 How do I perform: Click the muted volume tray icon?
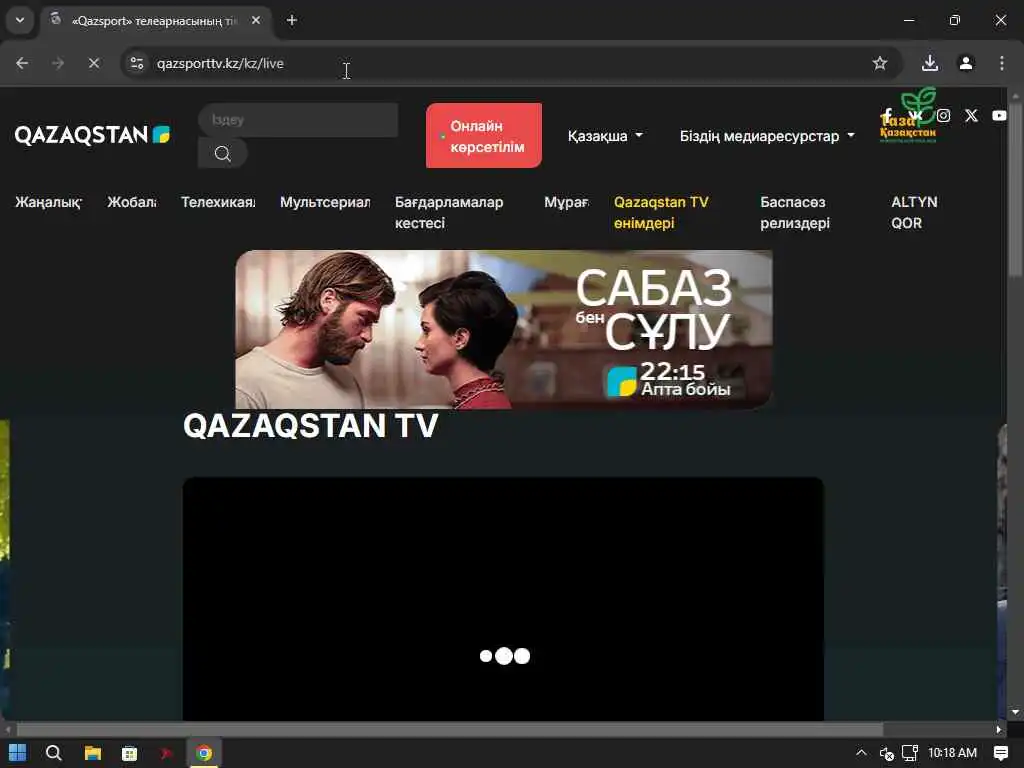pos(886,753)
